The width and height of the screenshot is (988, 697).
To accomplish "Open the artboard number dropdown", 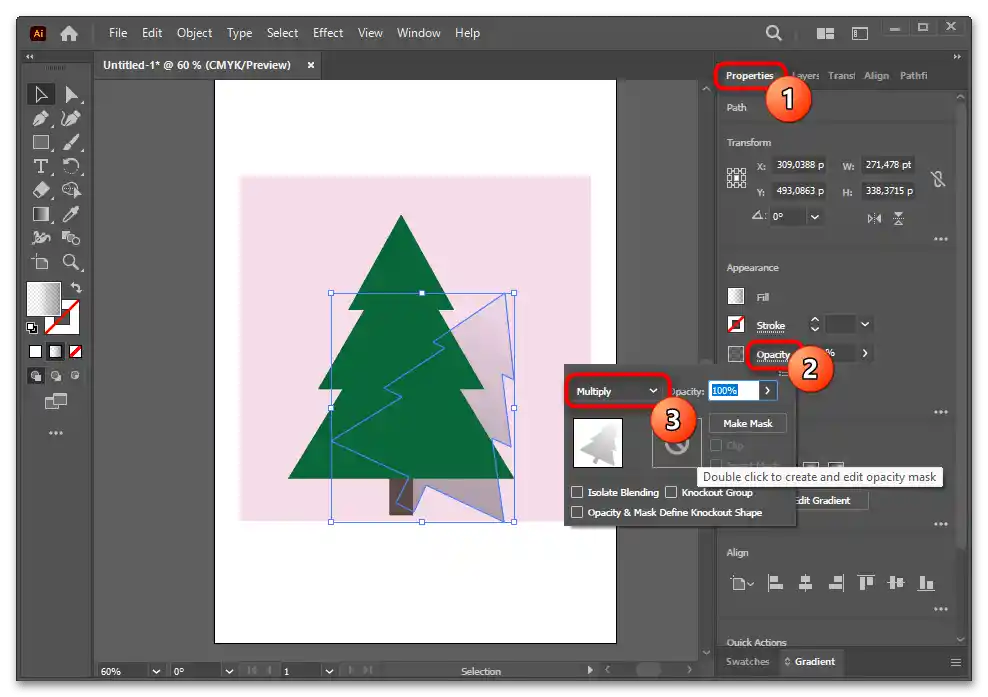I will tap(329, 671).
